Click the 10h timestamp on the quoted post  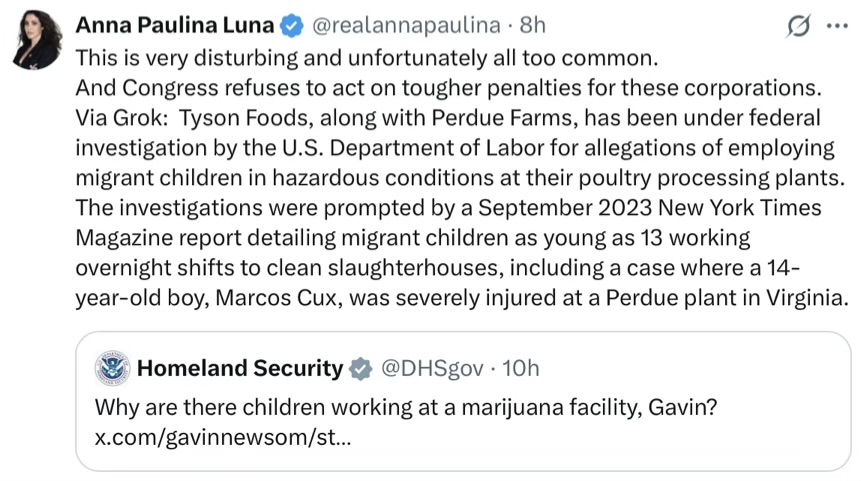[521, 368]
